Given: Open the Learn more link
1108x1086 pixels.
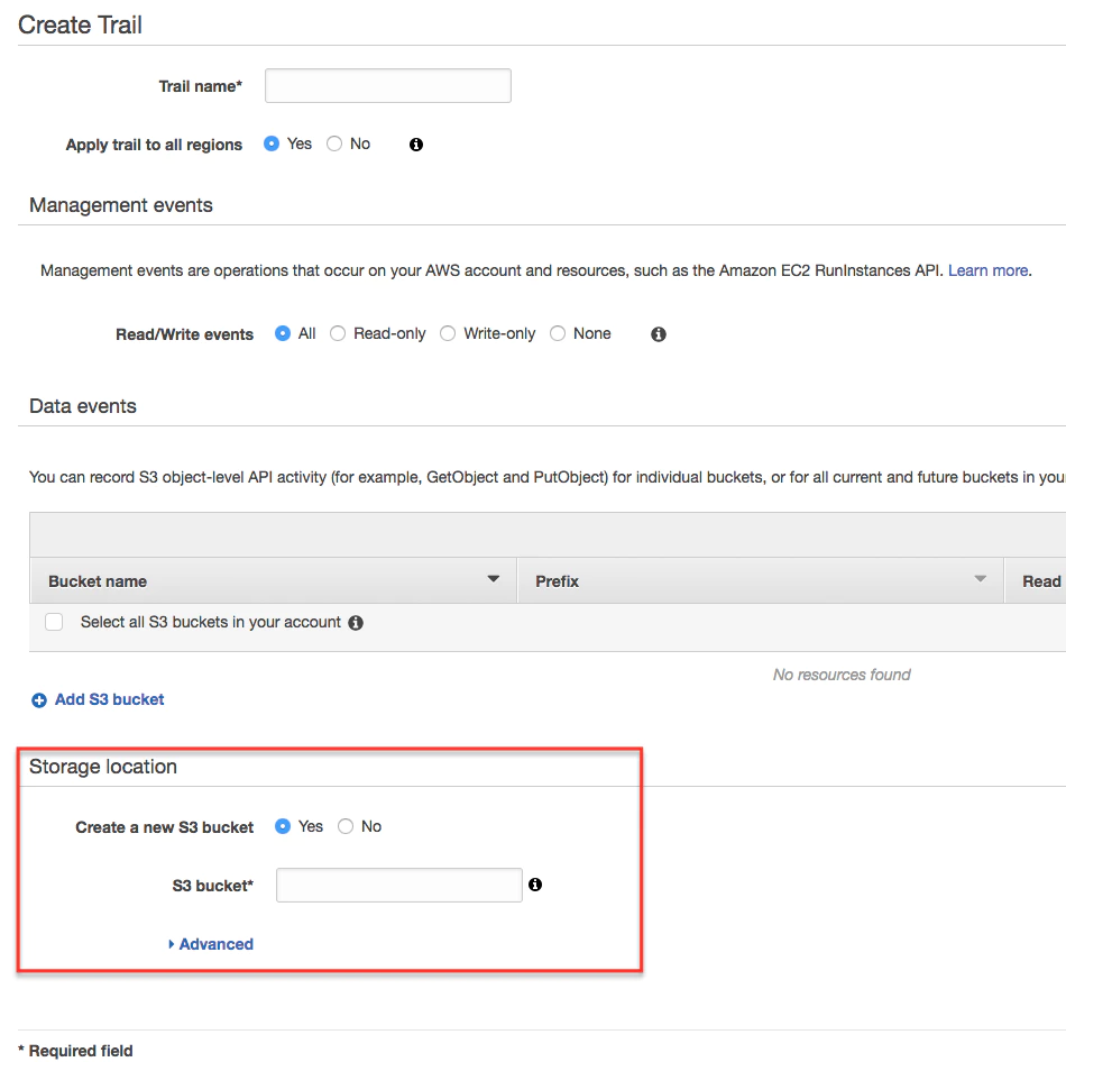Looking at the screenshot, I should click(x=986, y=270).
